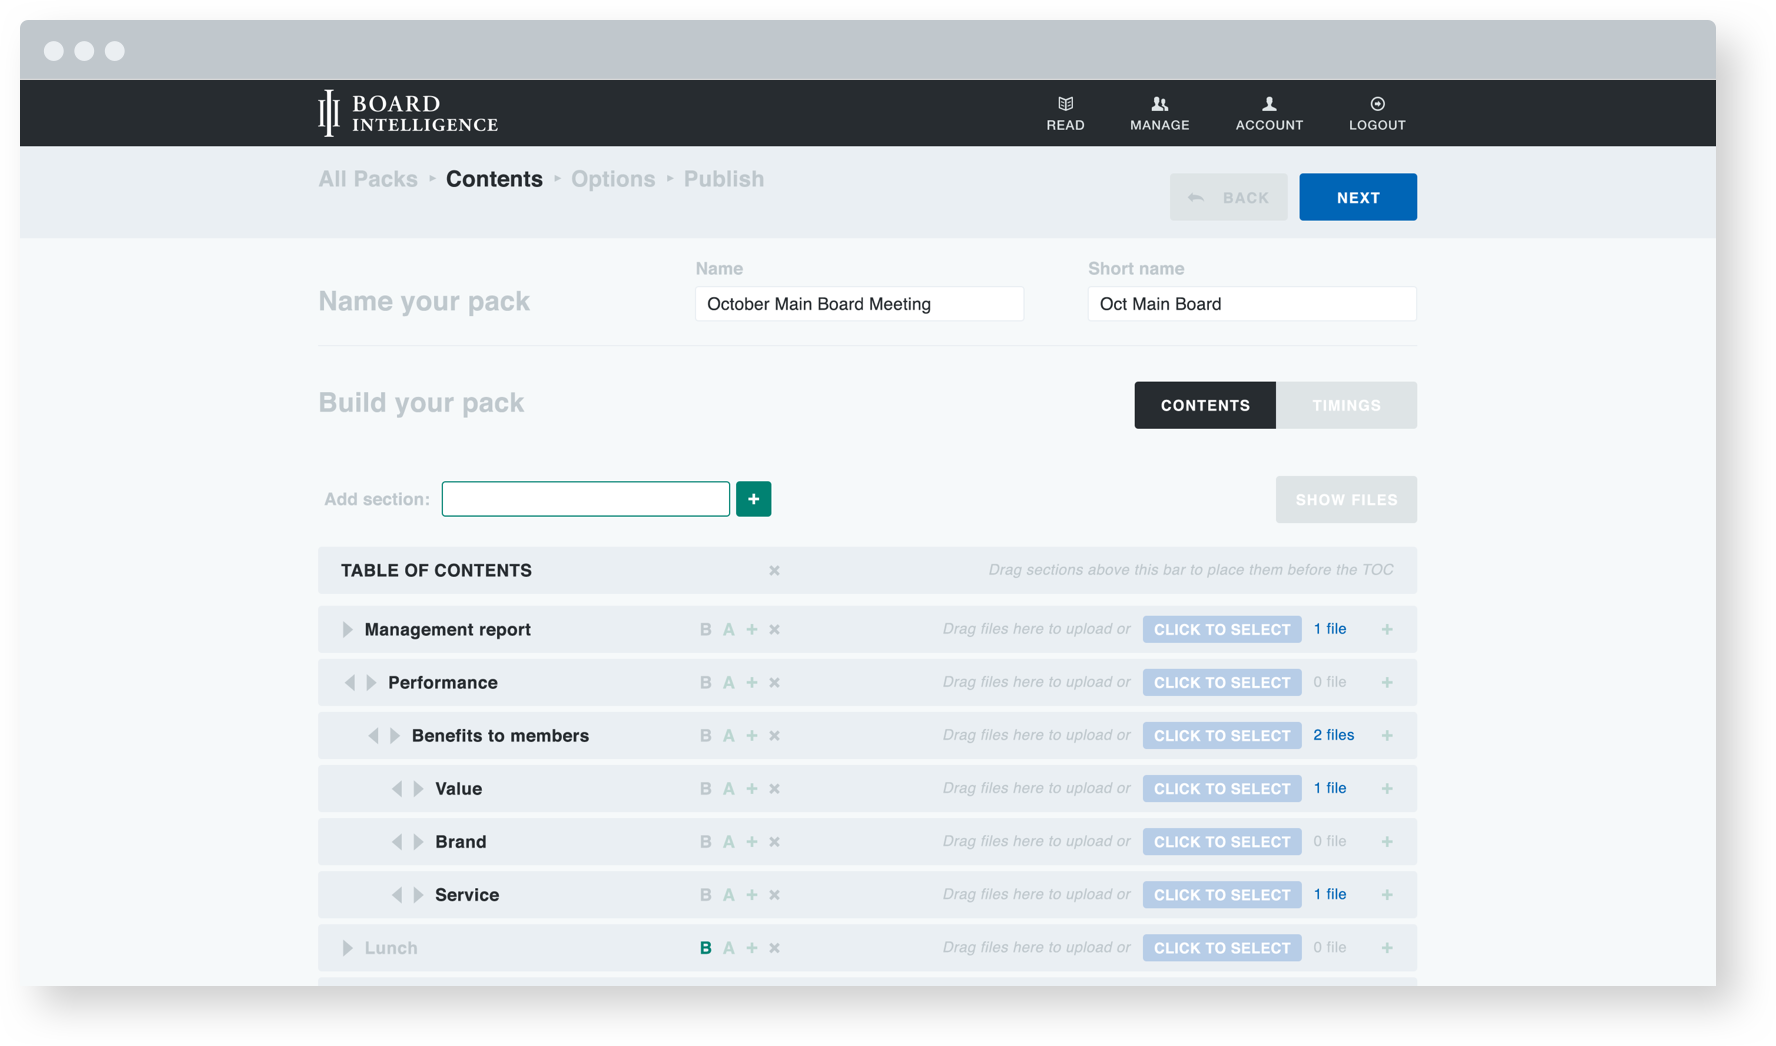This screenshot has width=1776, height=1046.
Task: Open the All Packs breadcrumb
Action: click(x=367, y=179)
